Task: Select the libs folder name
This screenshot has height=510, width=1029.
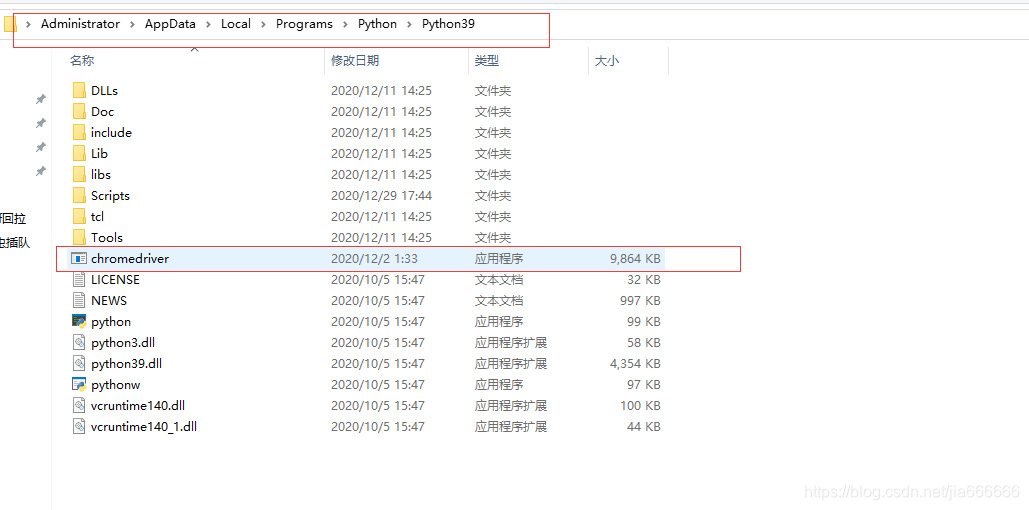Action: [x=101, y=175]
